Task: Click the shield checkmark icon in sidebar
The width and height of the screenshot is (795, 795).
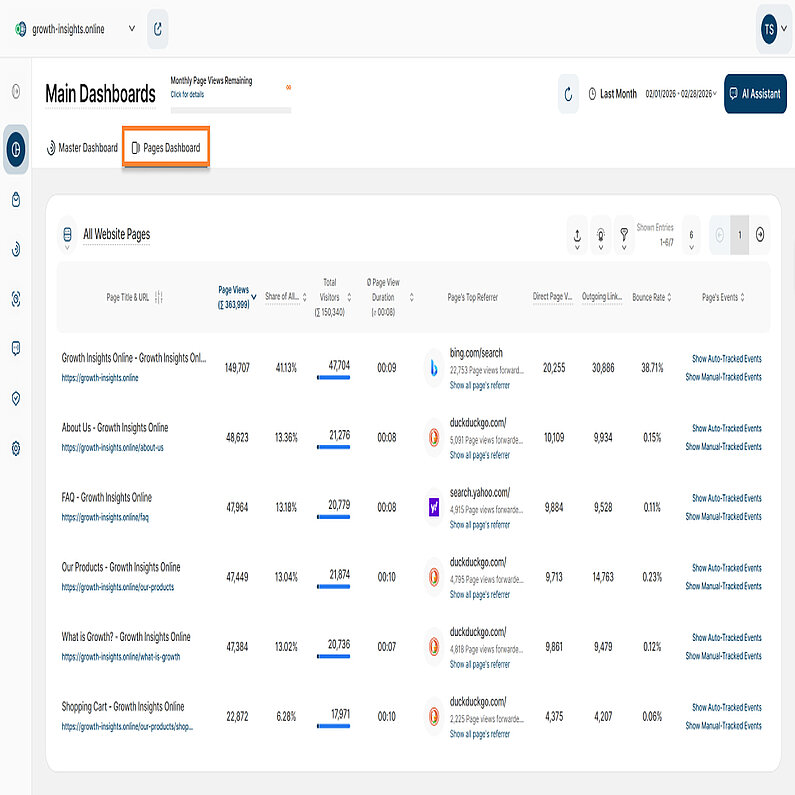Action: (x=16, y=397)
